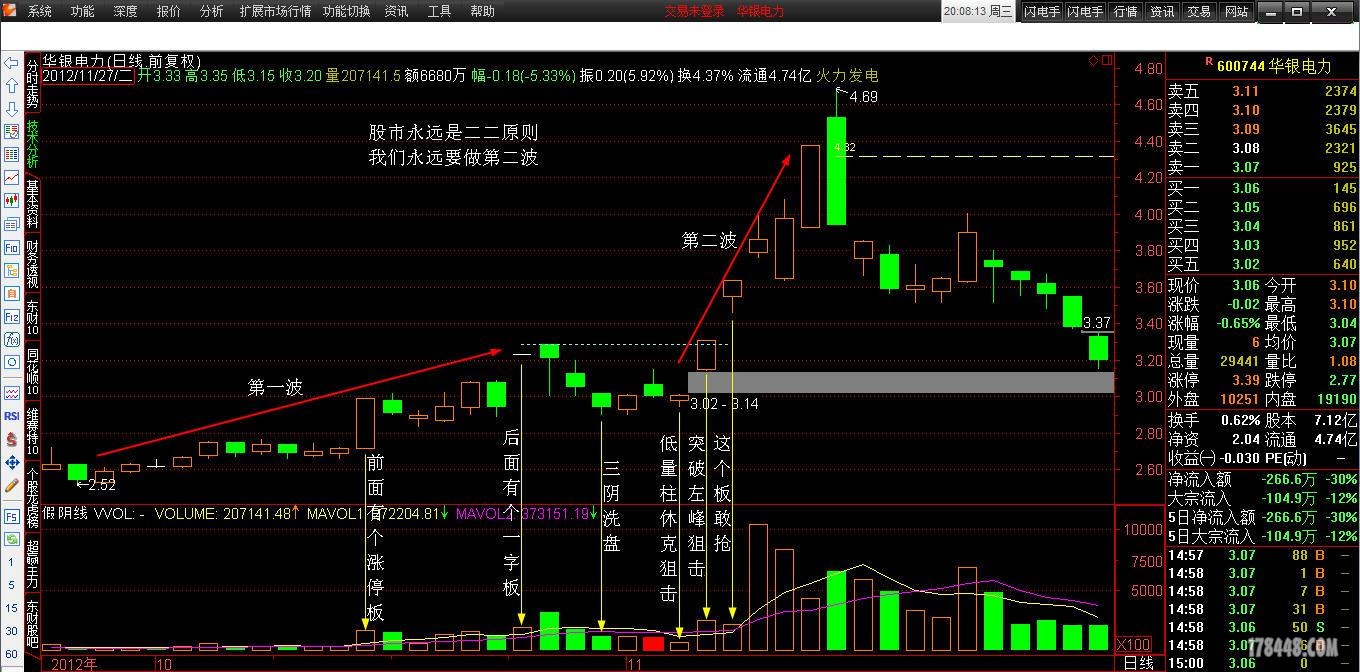Screen dimensions: 1360x672
Task: Select the 60-minute period in left sidebar
Action: pos(12,653)
